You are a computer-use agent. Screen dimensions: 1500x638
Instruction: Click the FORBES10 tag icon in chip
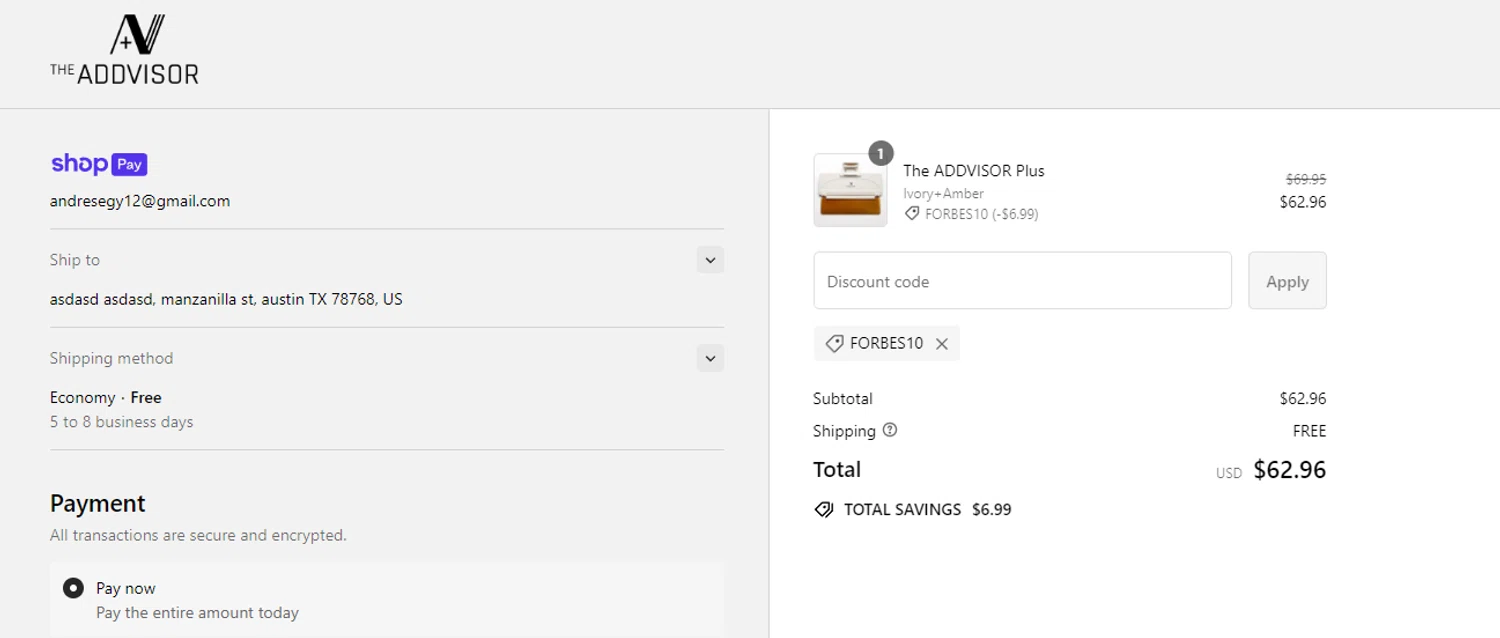[x=834, y=343]
